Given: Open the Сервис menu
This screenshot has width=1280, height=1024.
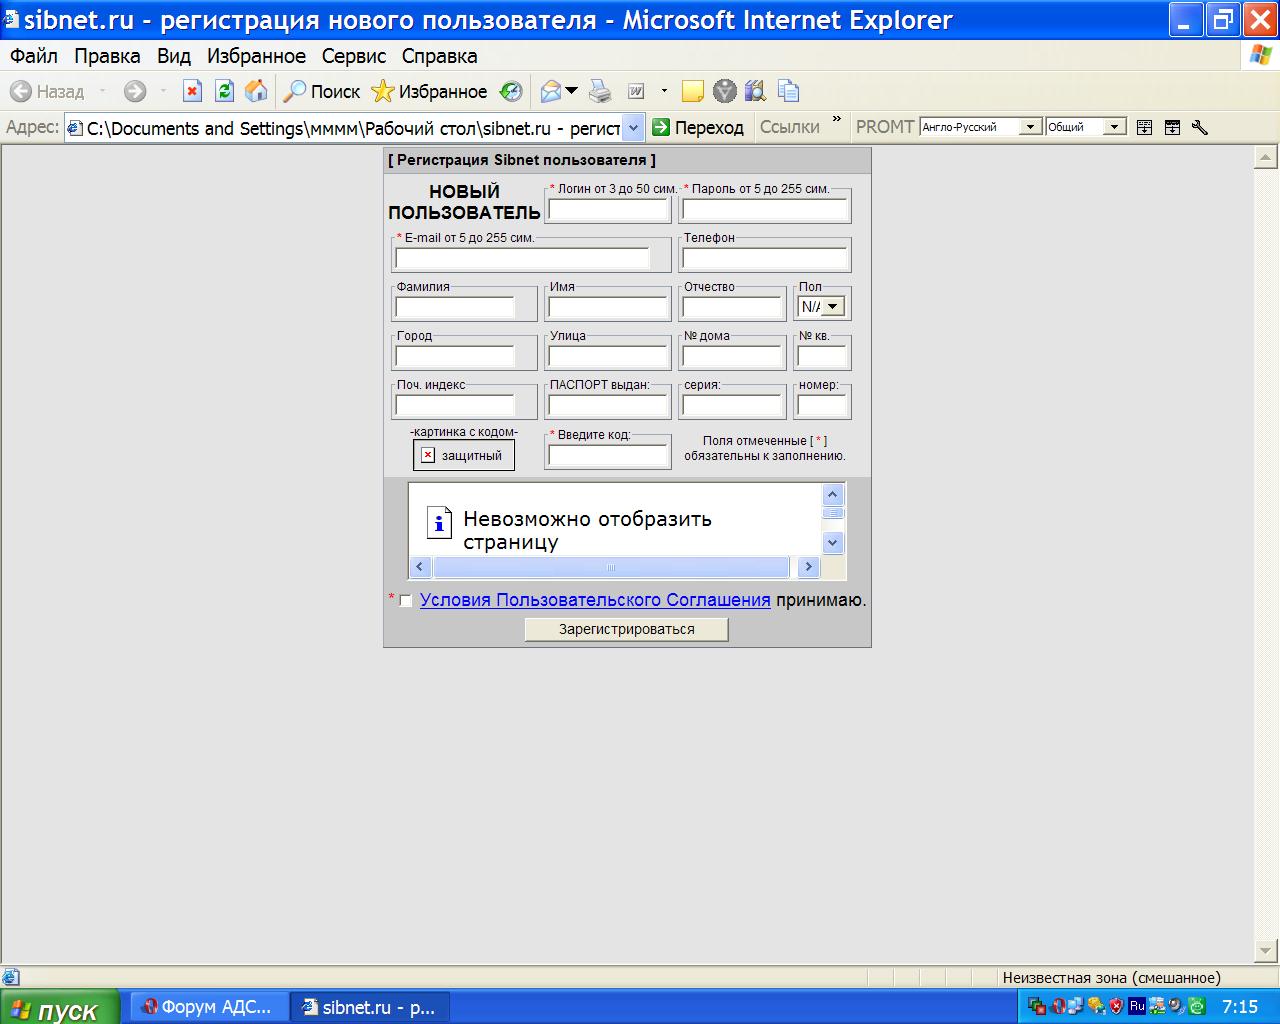Looking at the screenshot, I should 354,56.
